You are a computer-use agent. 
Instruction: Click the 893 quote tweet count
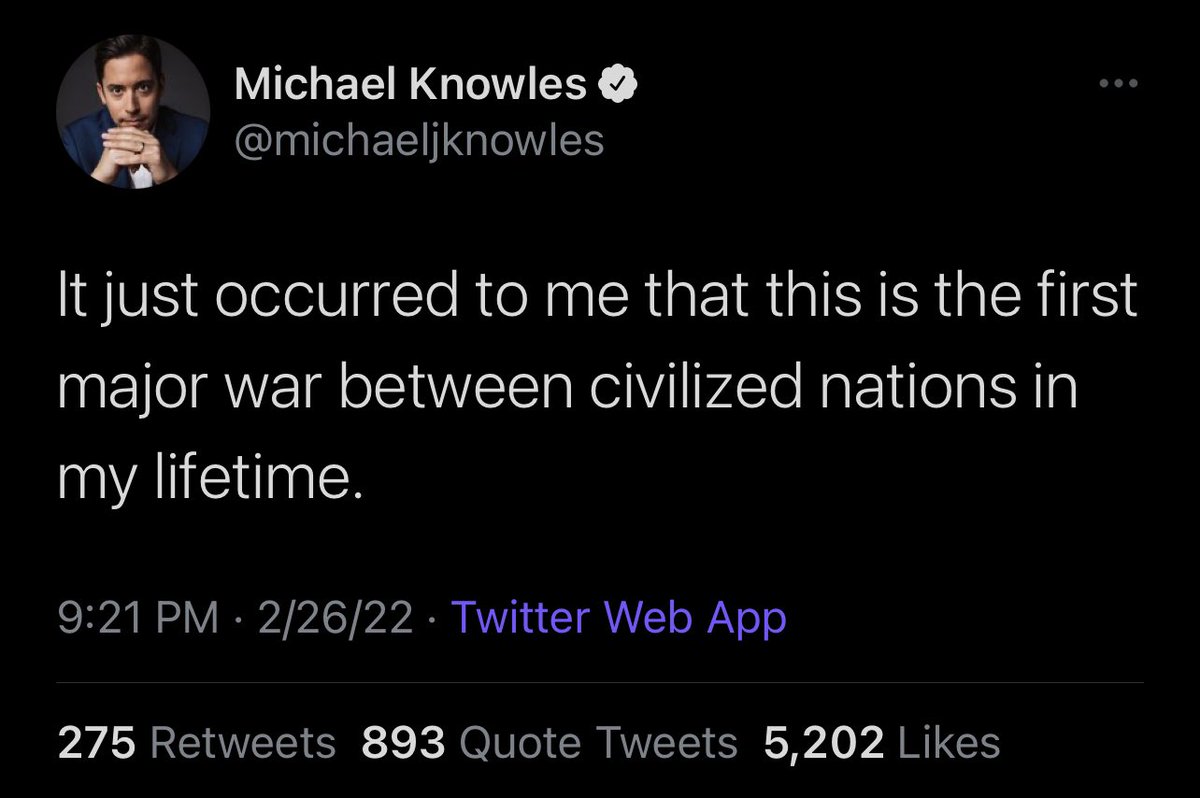(x=402, y=742)
